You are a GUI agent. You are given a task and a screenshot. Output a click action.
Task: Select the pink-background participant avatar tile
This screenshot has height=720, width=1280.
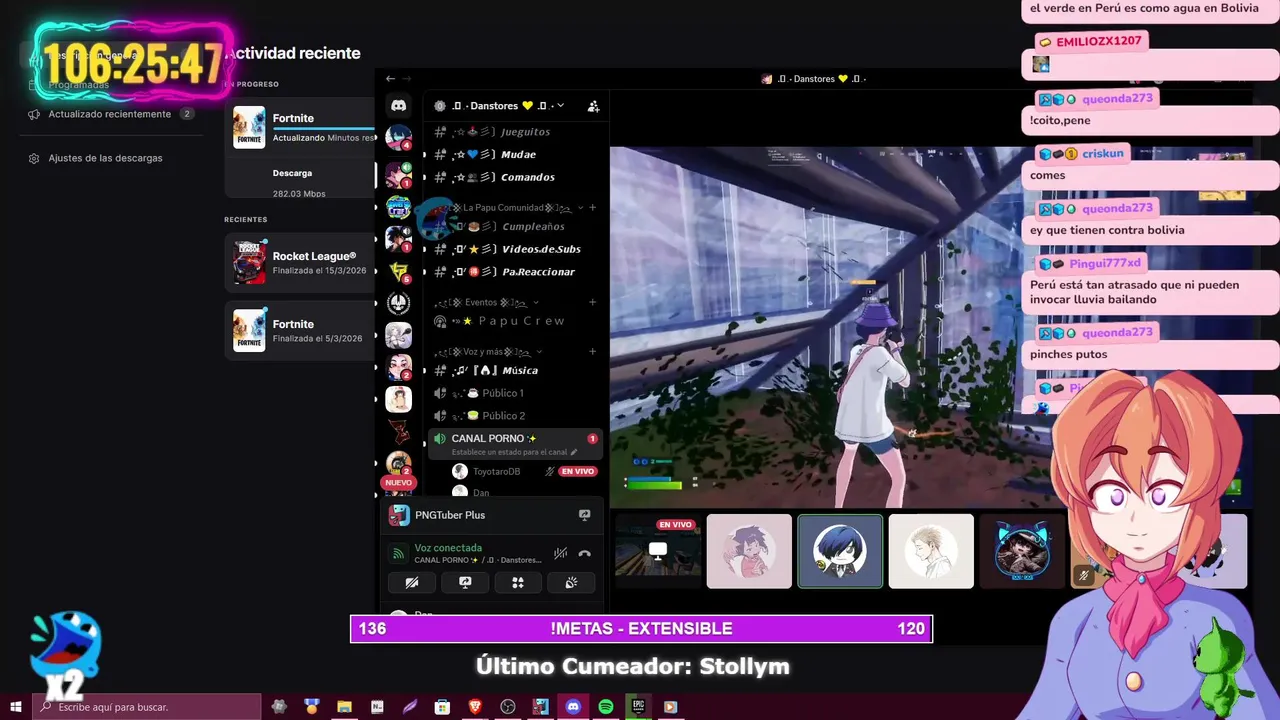point(749,551)
